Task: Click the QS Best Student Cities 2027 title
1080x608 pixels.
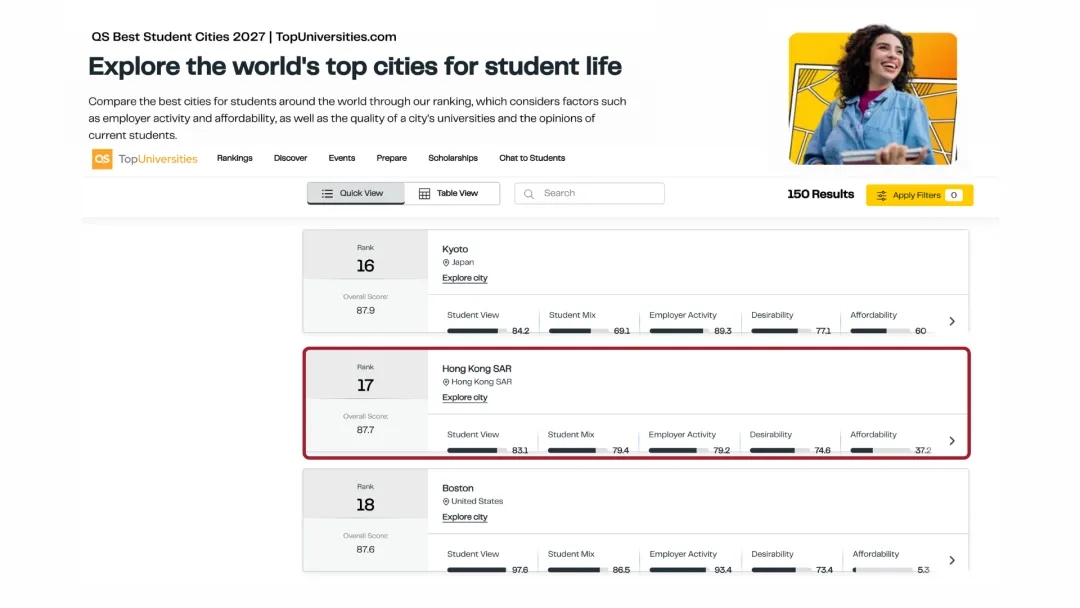Action: pyautogui.click(x=244, y=37)
